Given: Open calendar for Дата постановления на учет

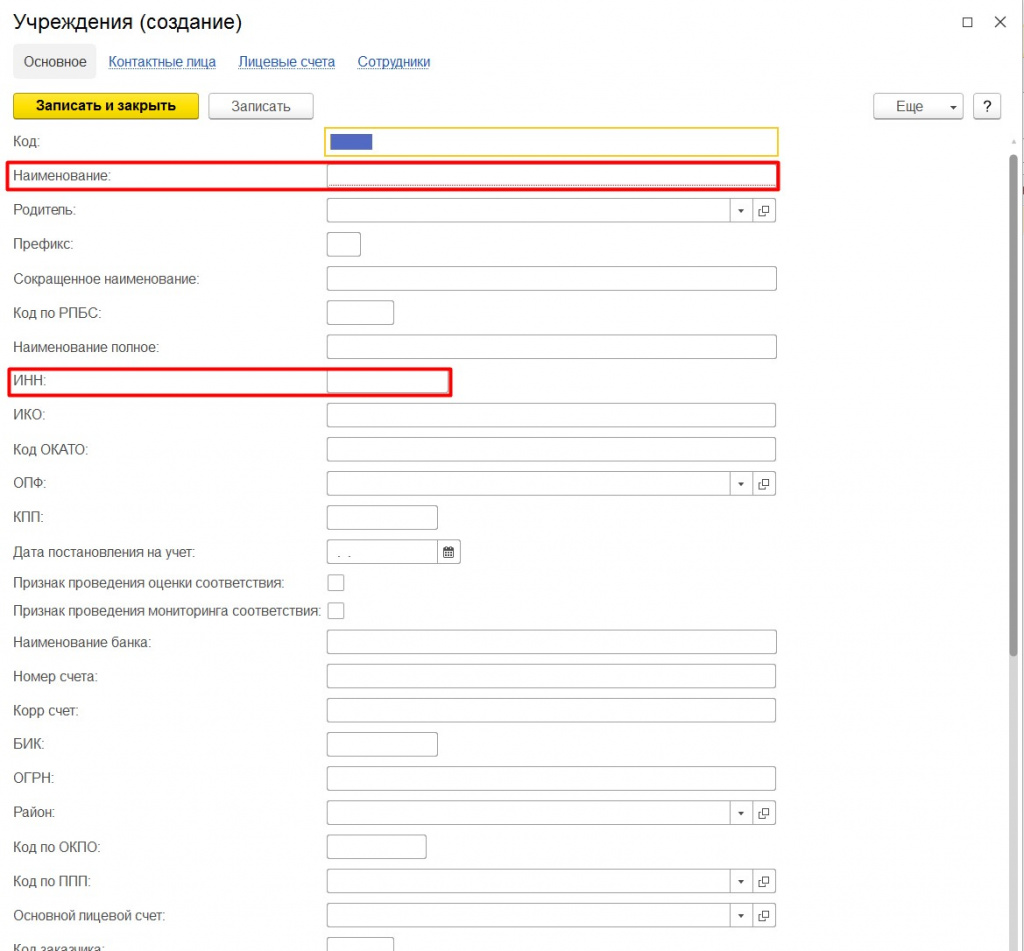Looking at the screenshot, I should click(449, 552).
